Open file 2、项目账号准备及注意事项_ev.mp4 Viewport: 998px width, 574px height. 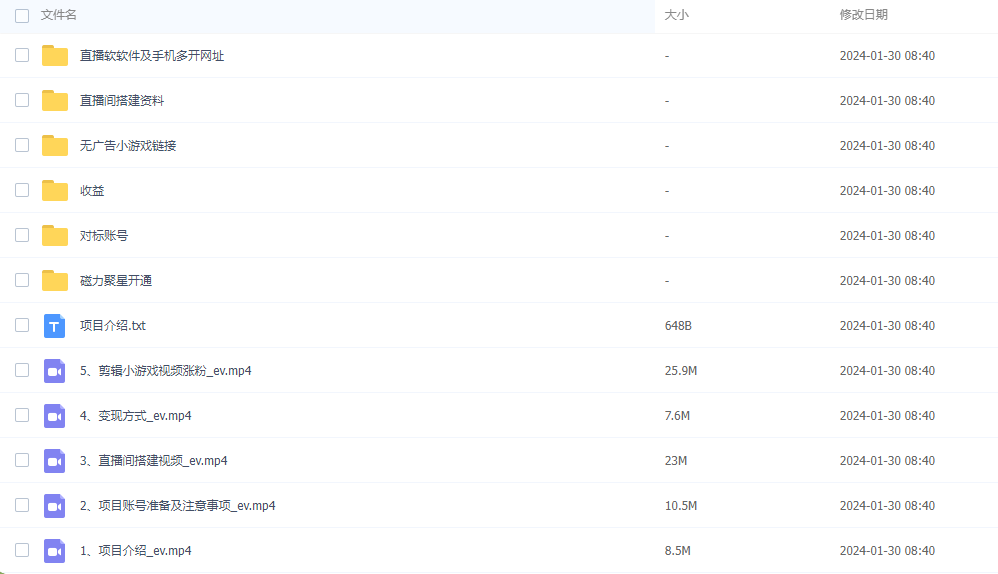177,506
